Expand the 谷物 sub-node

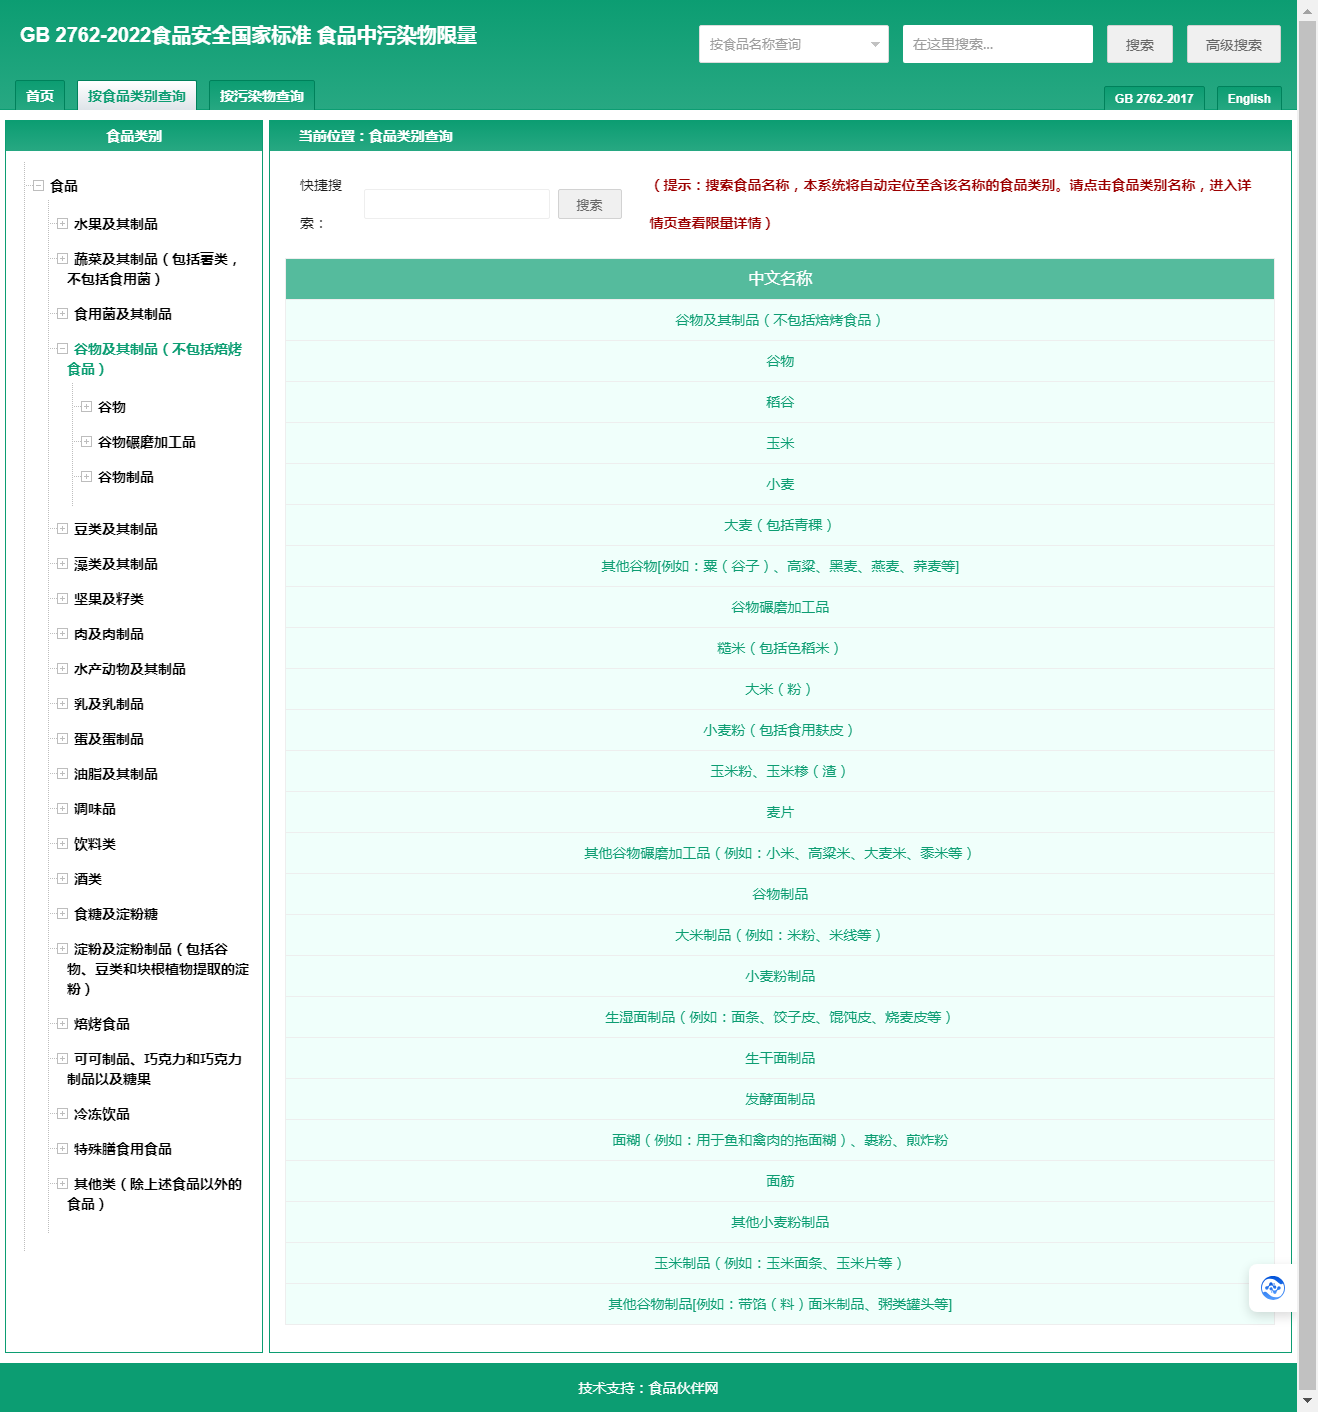[x=87, y=406]
